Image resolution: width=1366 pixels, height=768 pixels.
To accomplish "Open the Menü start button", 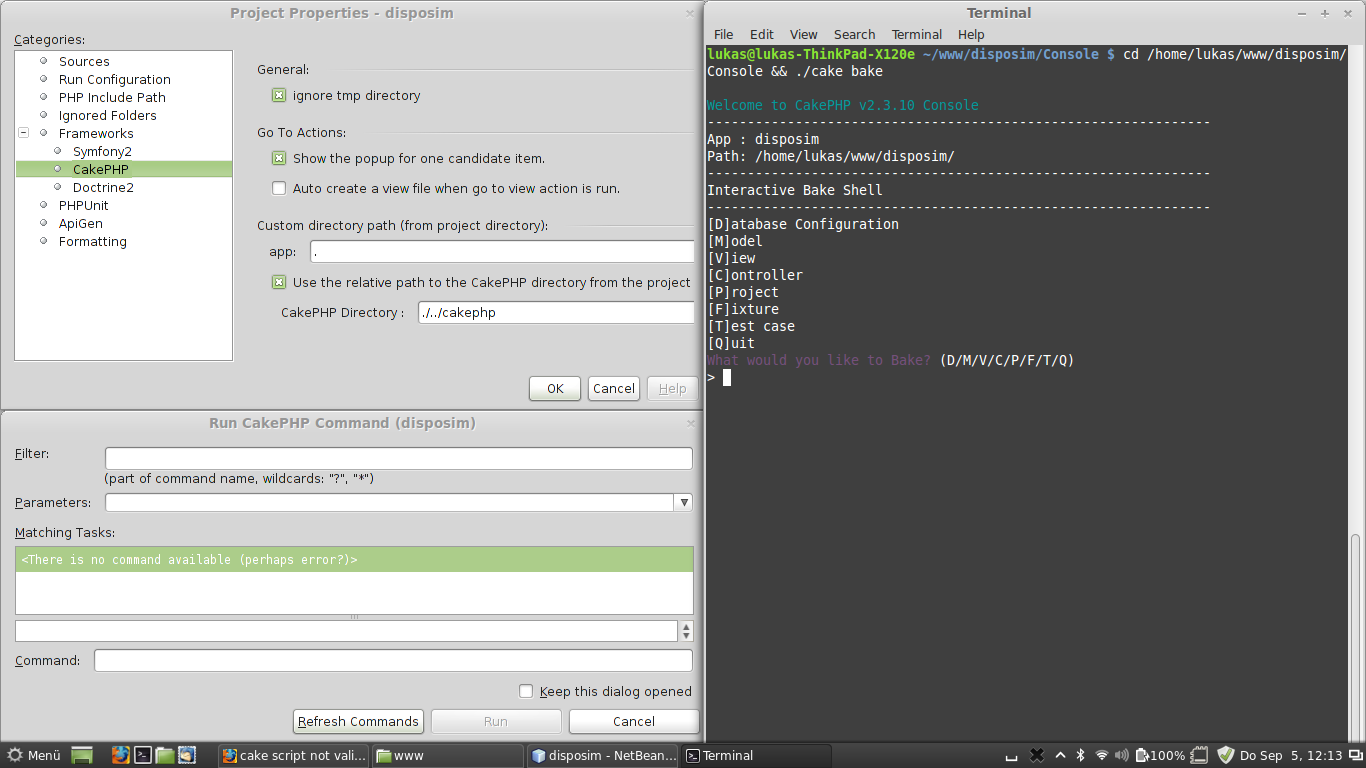I will click(34, 755).
